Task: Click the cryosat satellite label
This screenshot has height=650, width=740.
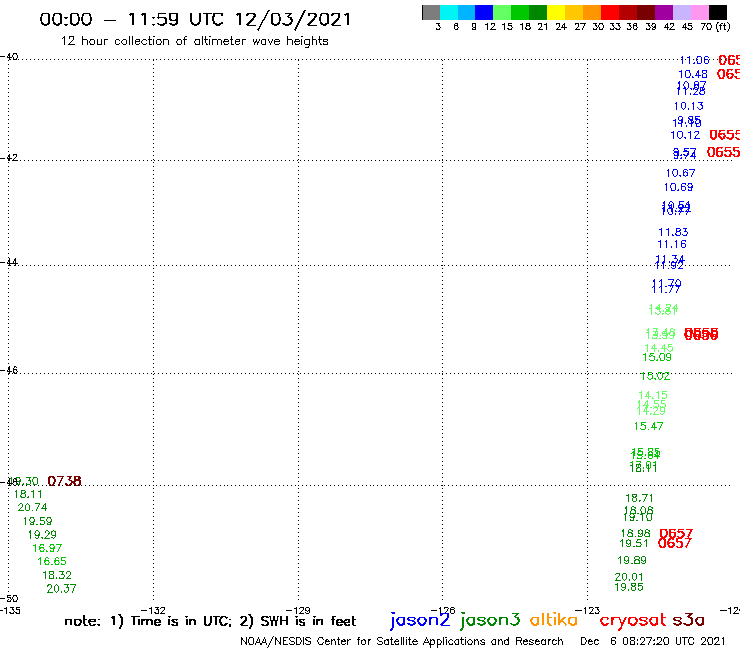Action: pos(633,621)
